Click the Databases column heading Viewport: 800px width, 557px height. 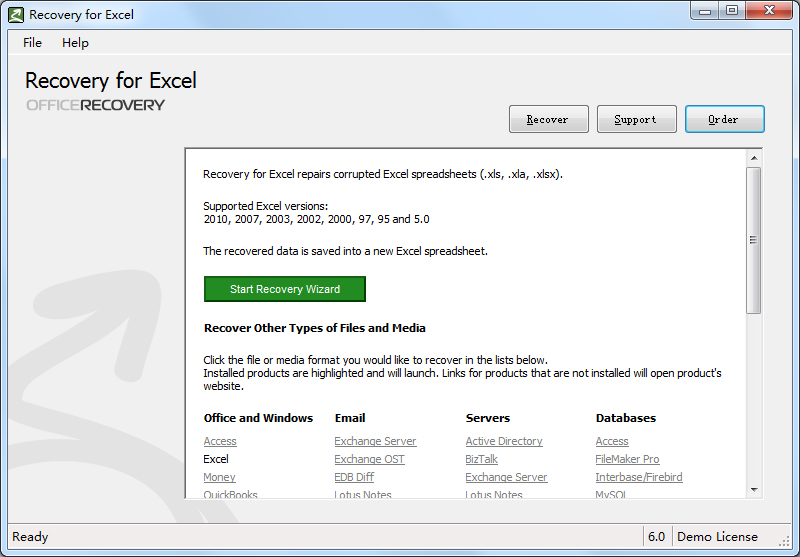click(626, 418)
